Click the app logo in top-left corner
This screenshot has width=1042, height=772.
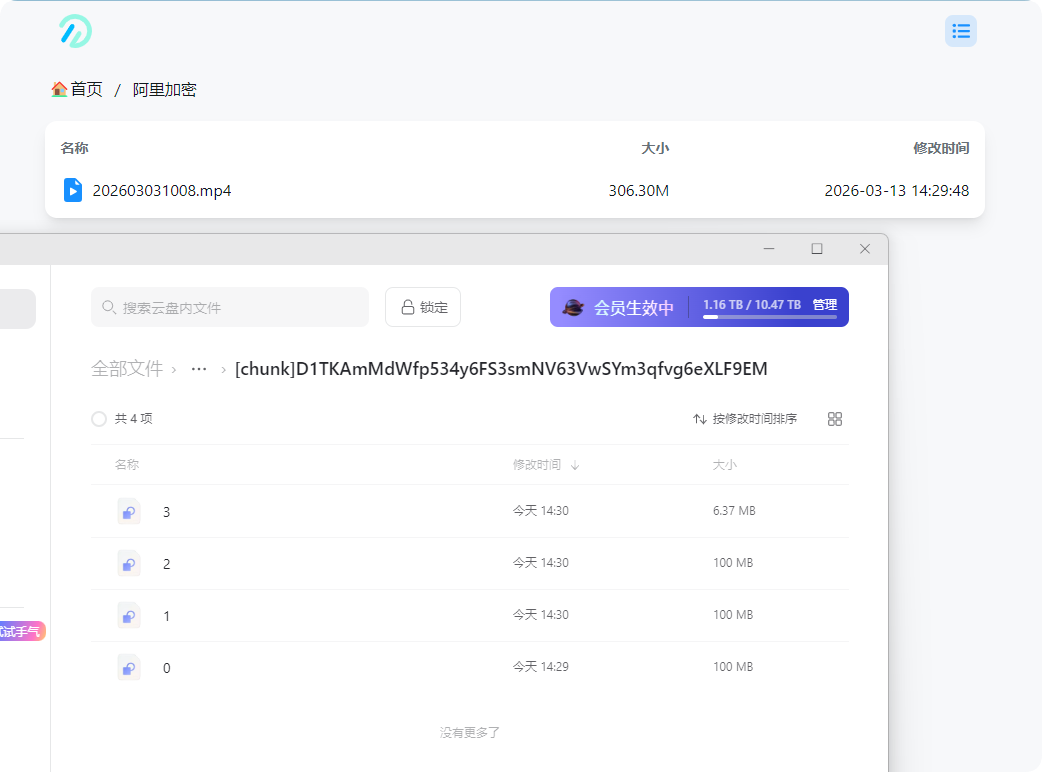[x=75, y=31]
